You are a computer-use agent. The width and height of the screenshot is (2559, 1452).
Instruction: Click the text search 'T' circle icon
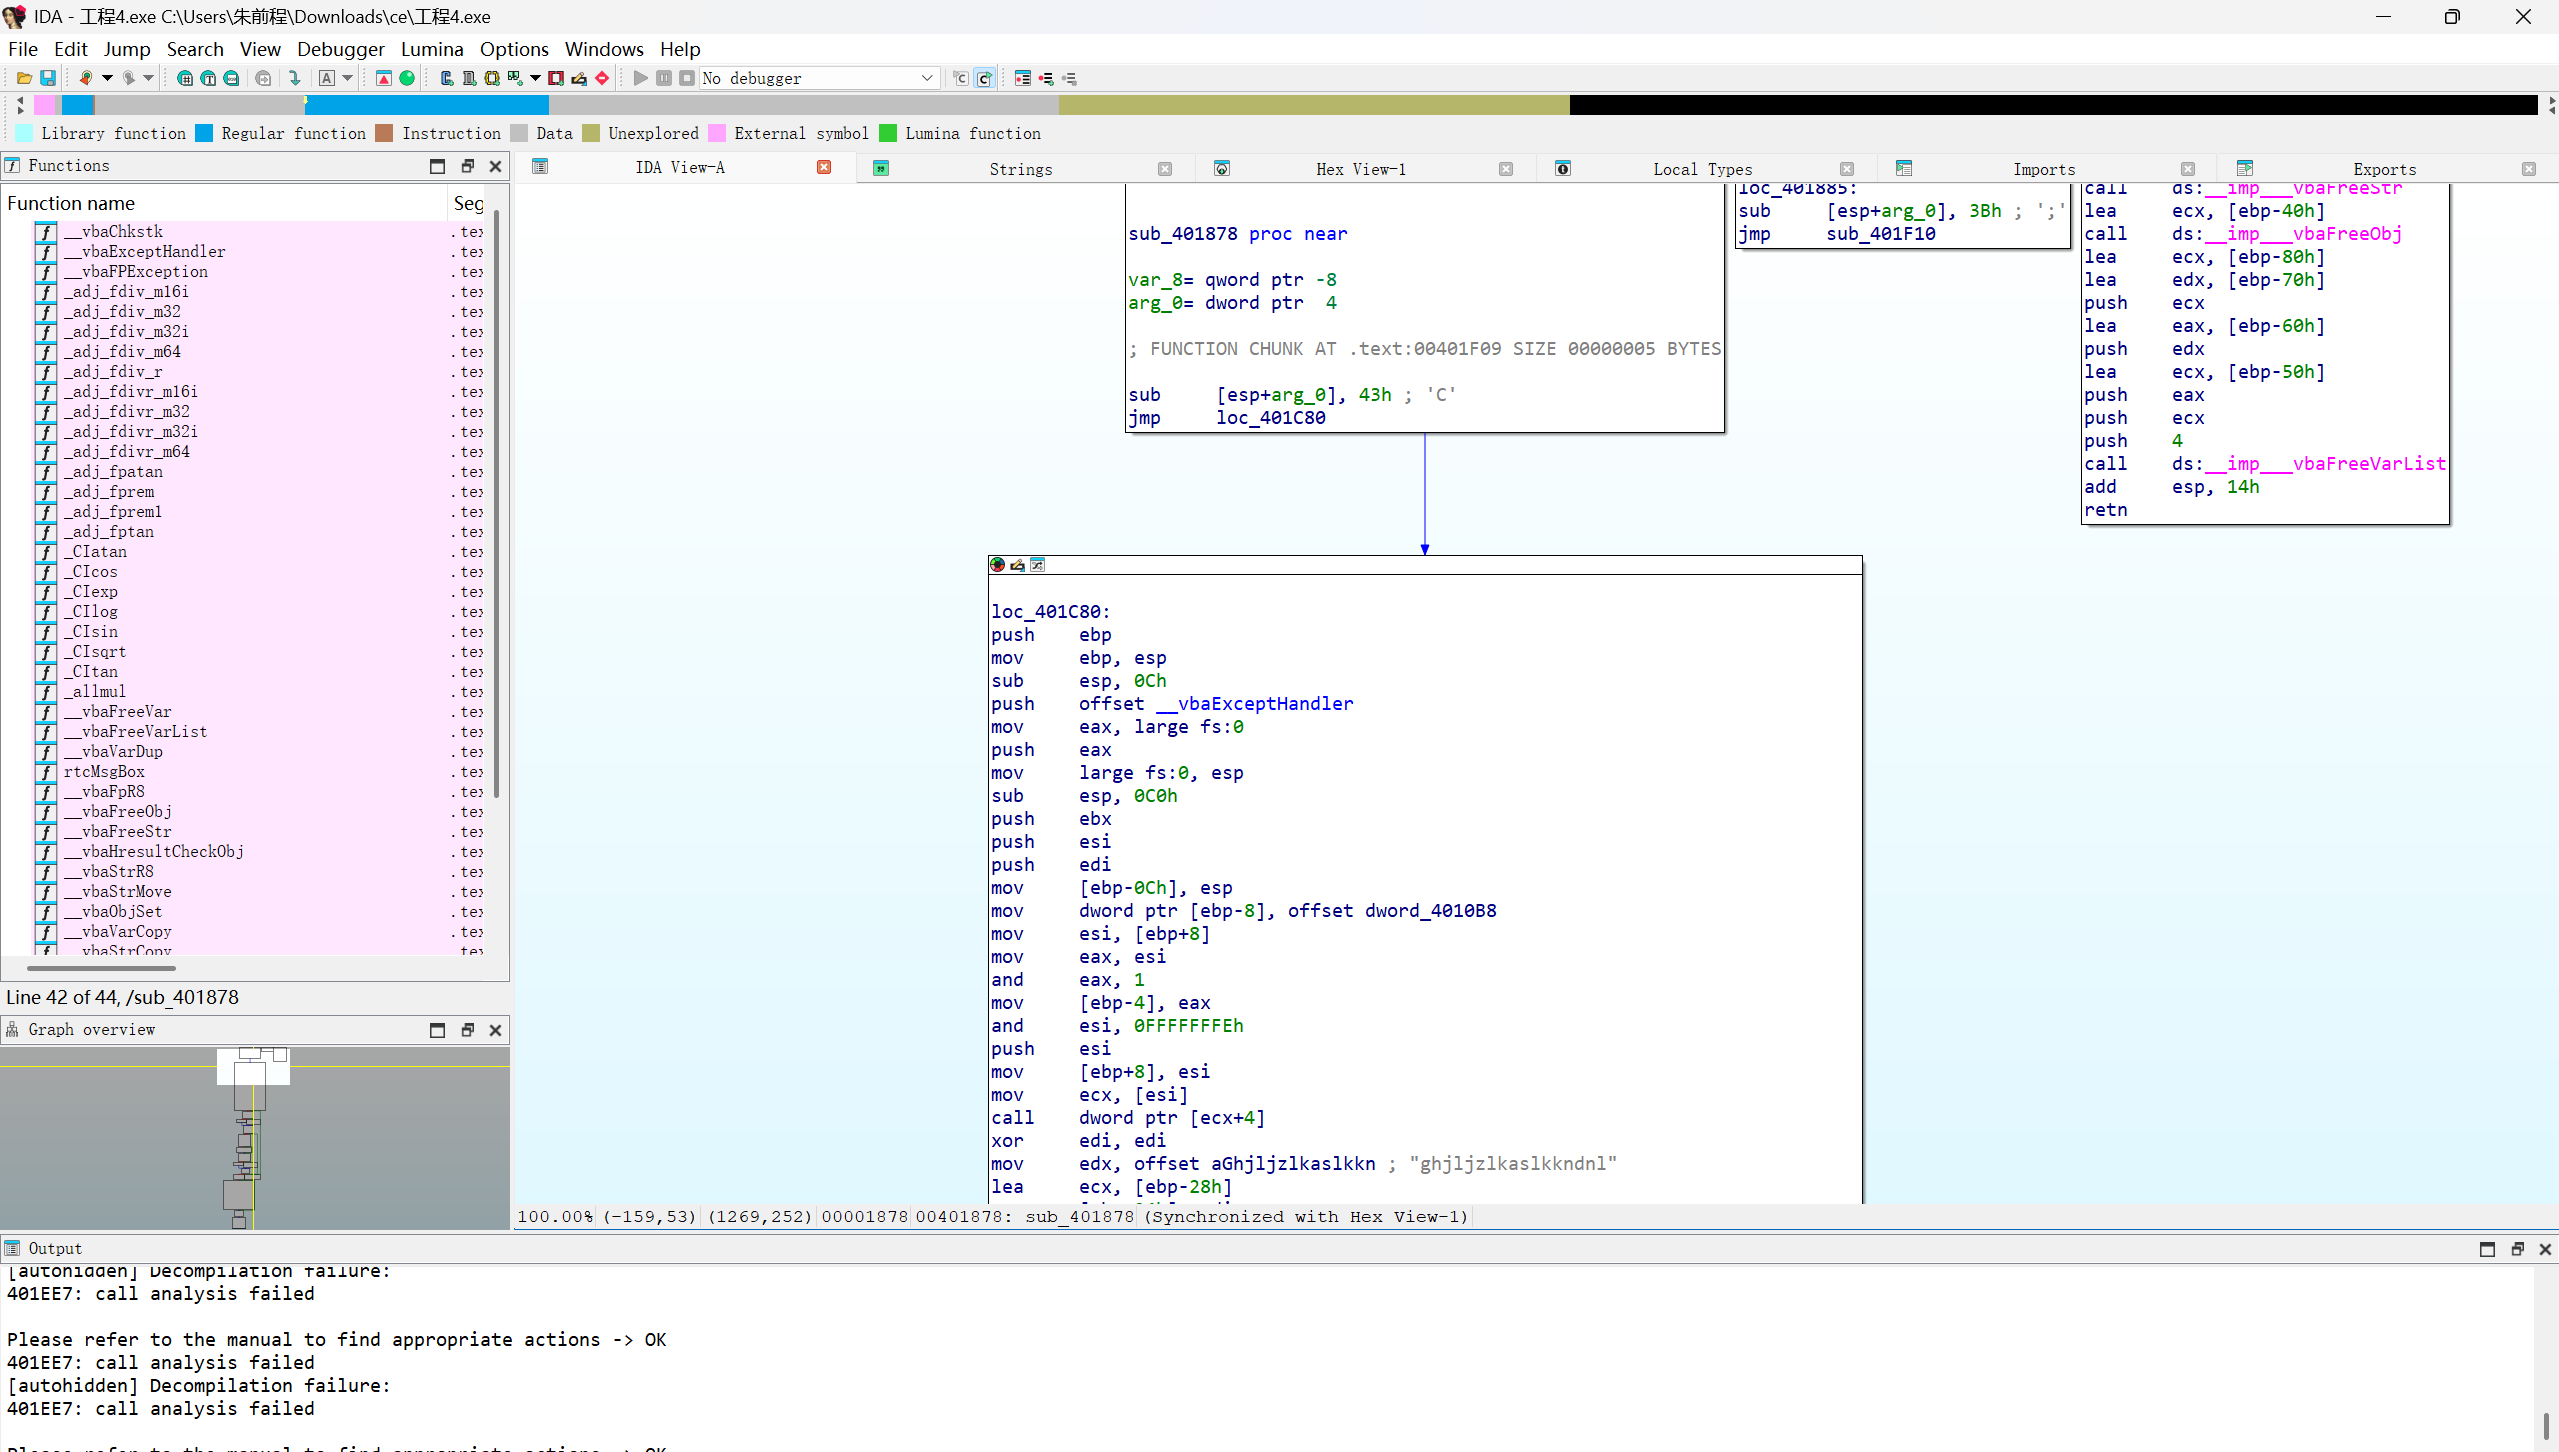tap(208, 78)
